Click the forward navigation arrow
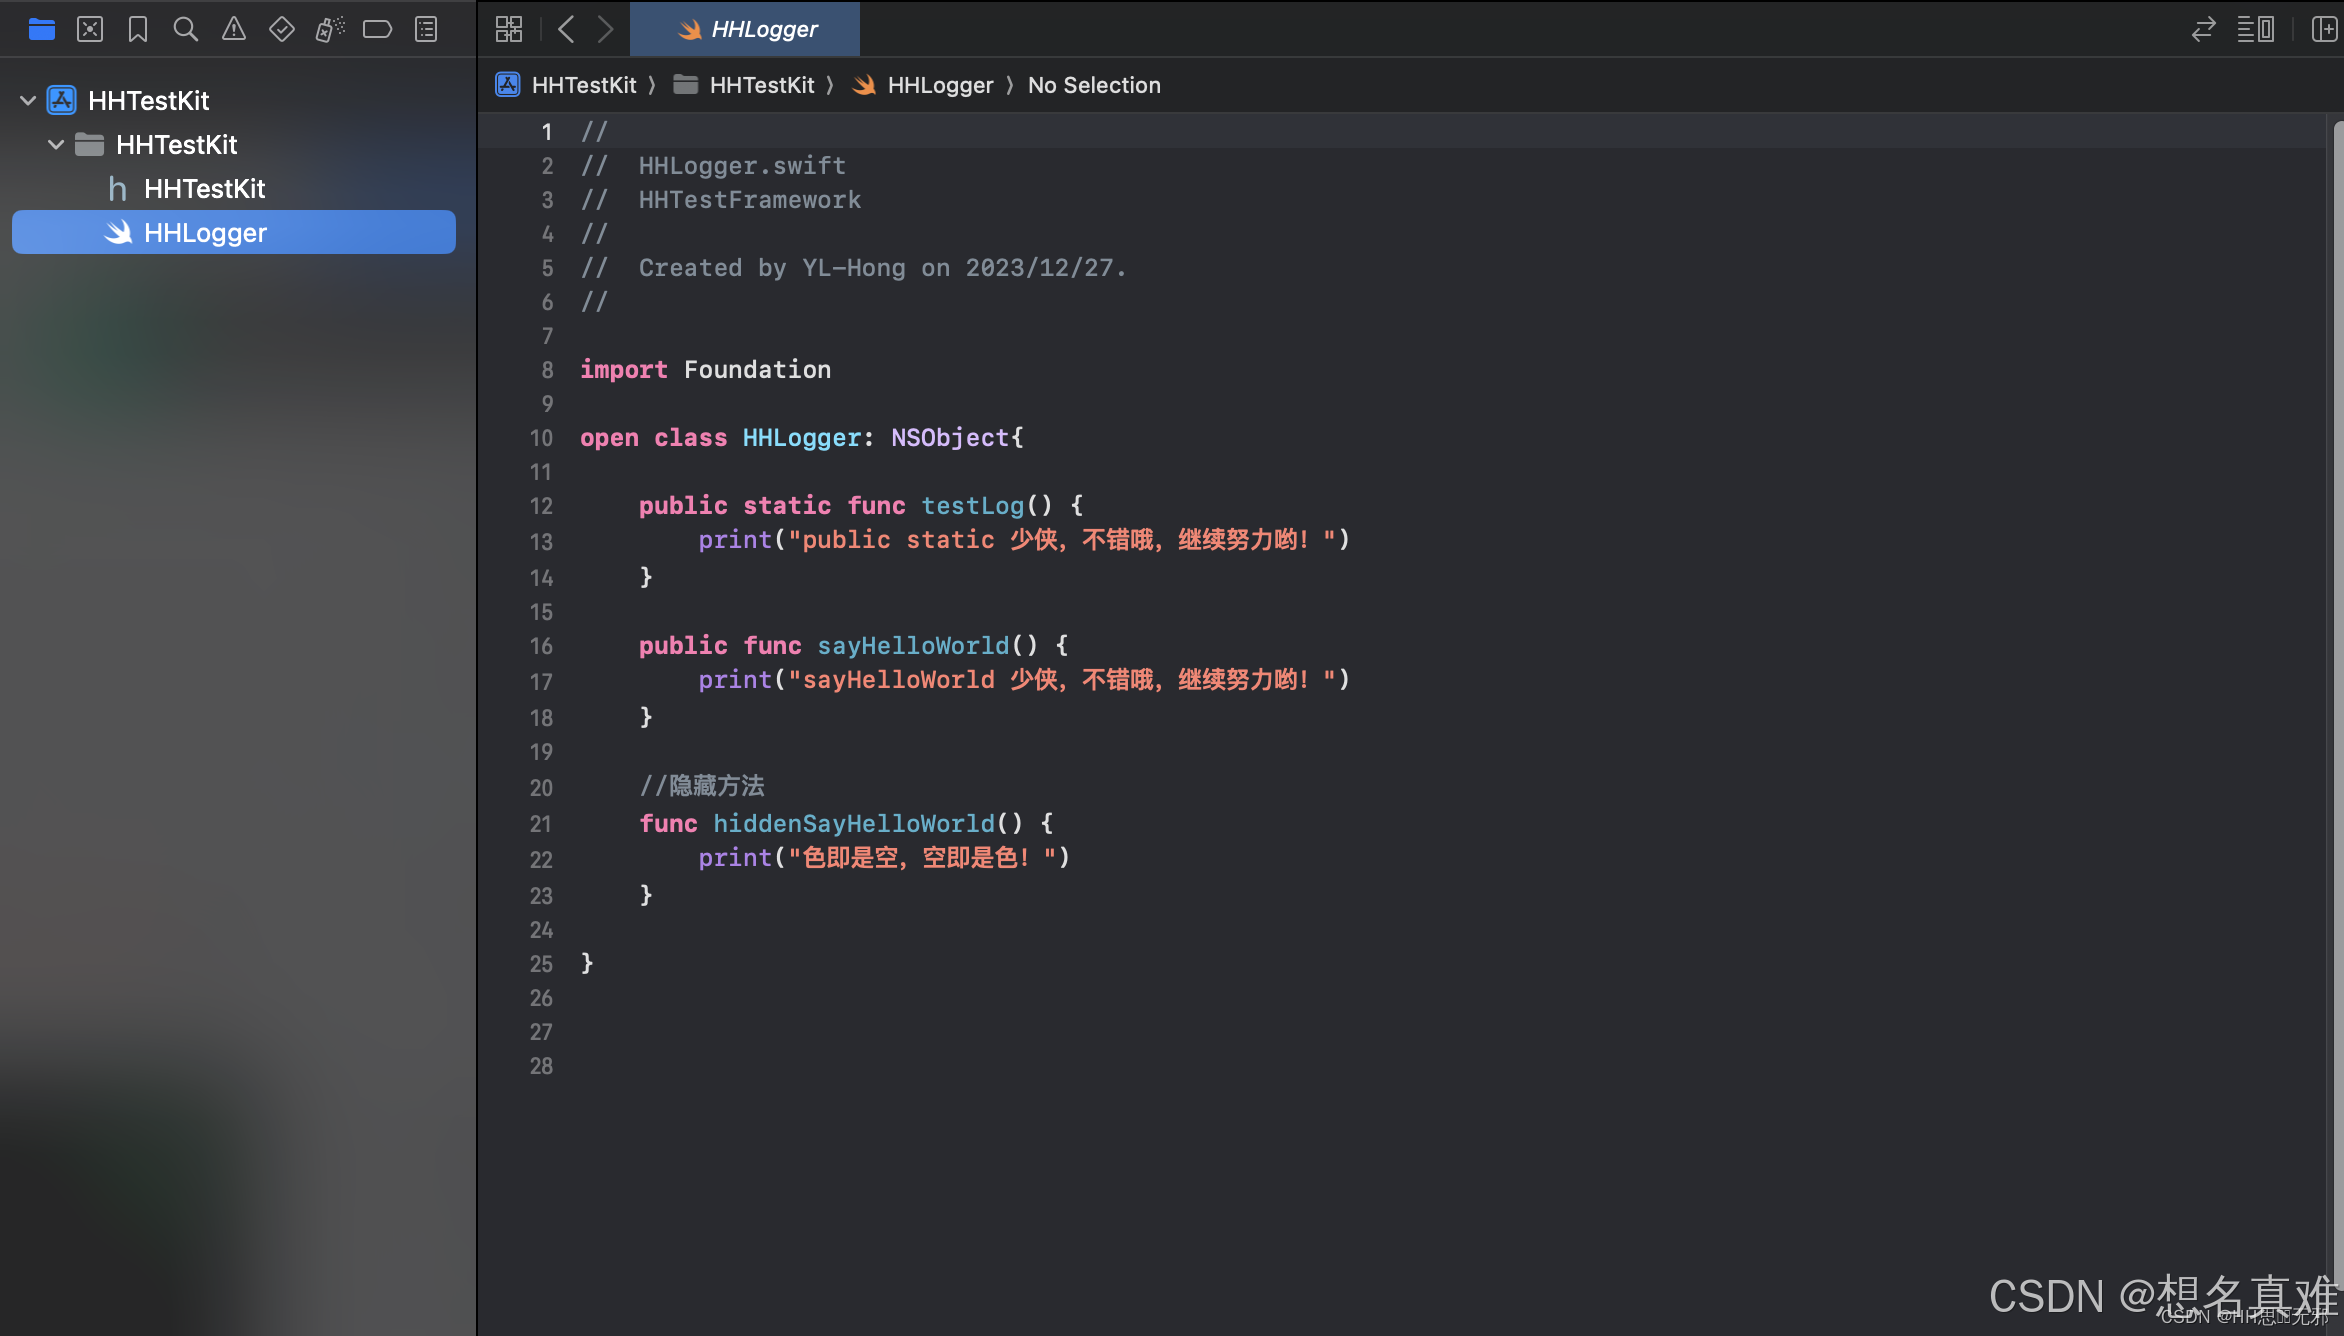Image resolution: width=2344 pixels, height=1336 pixels. pos(605,29)
